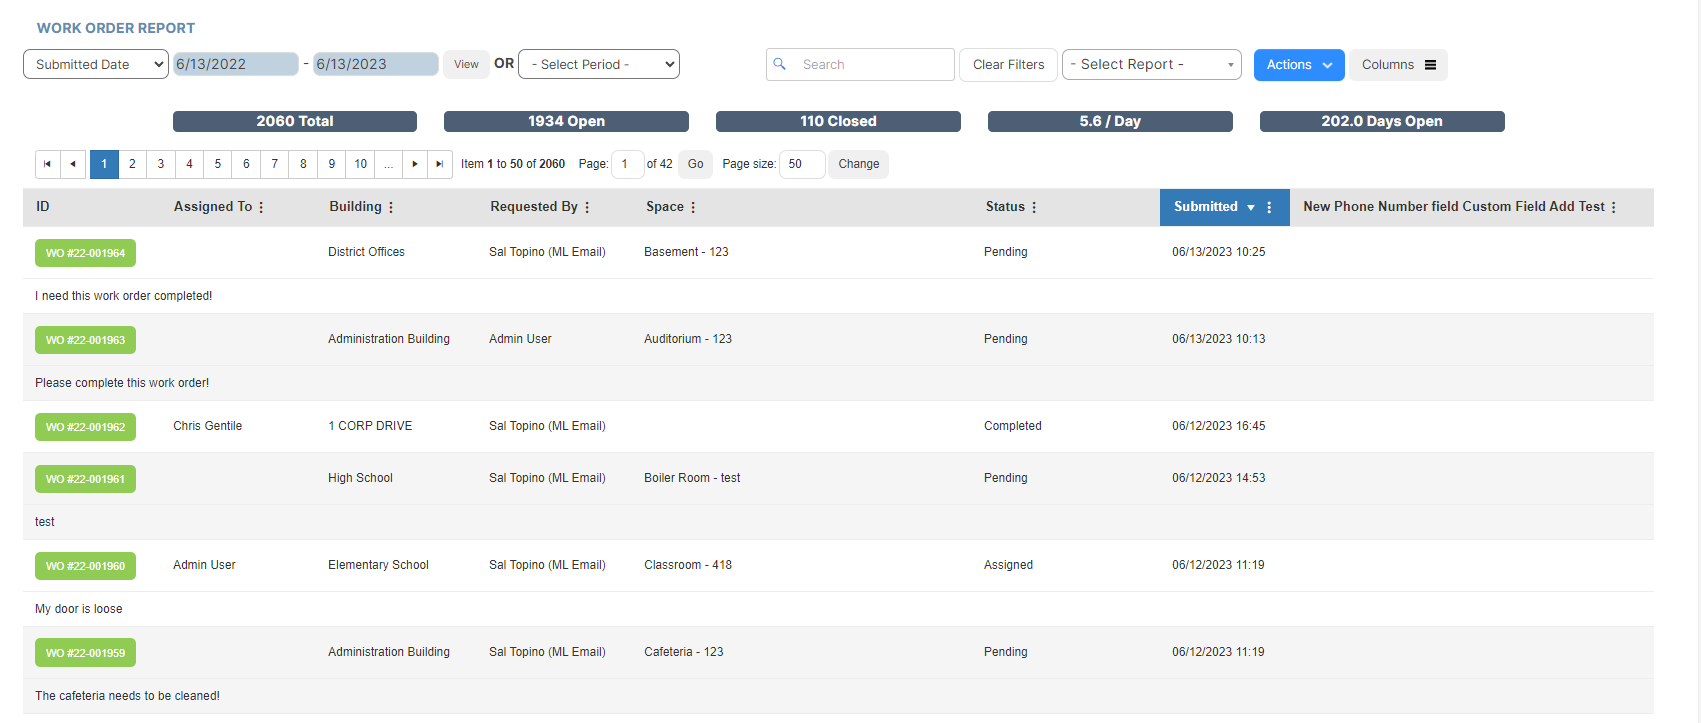This screenshot has height=723, width=1701.
Task: Click 'My door is loose' description
Action: pos(79,609)
